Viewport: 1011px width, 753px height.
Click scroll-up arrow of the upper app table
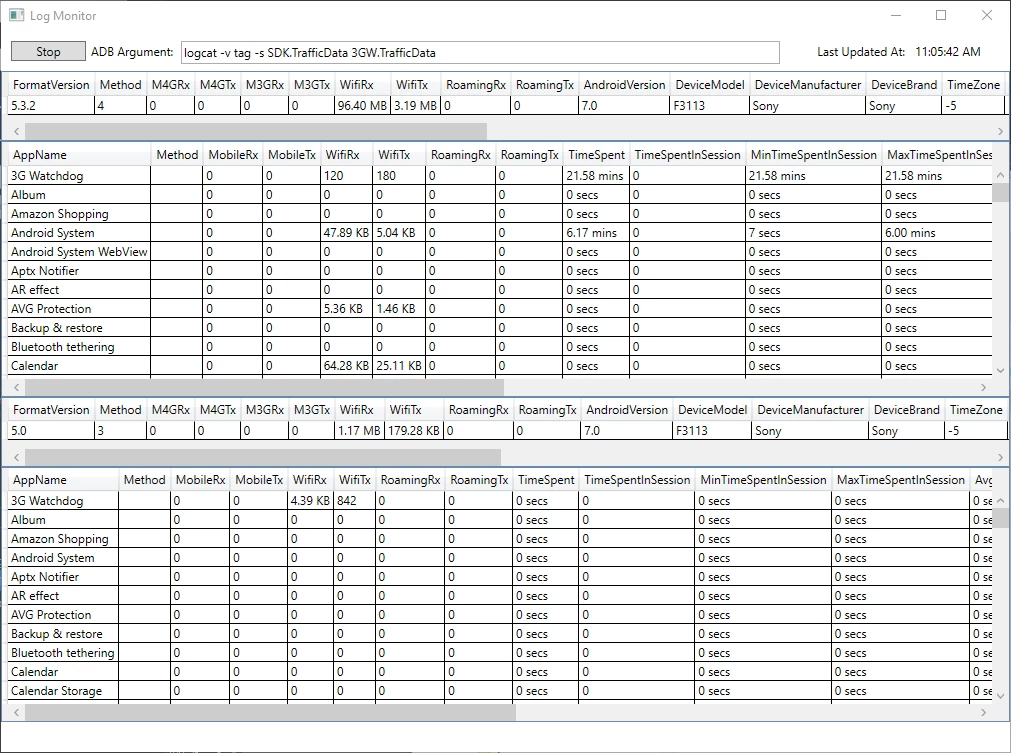pyautogui.click(x=1000, y=175)
